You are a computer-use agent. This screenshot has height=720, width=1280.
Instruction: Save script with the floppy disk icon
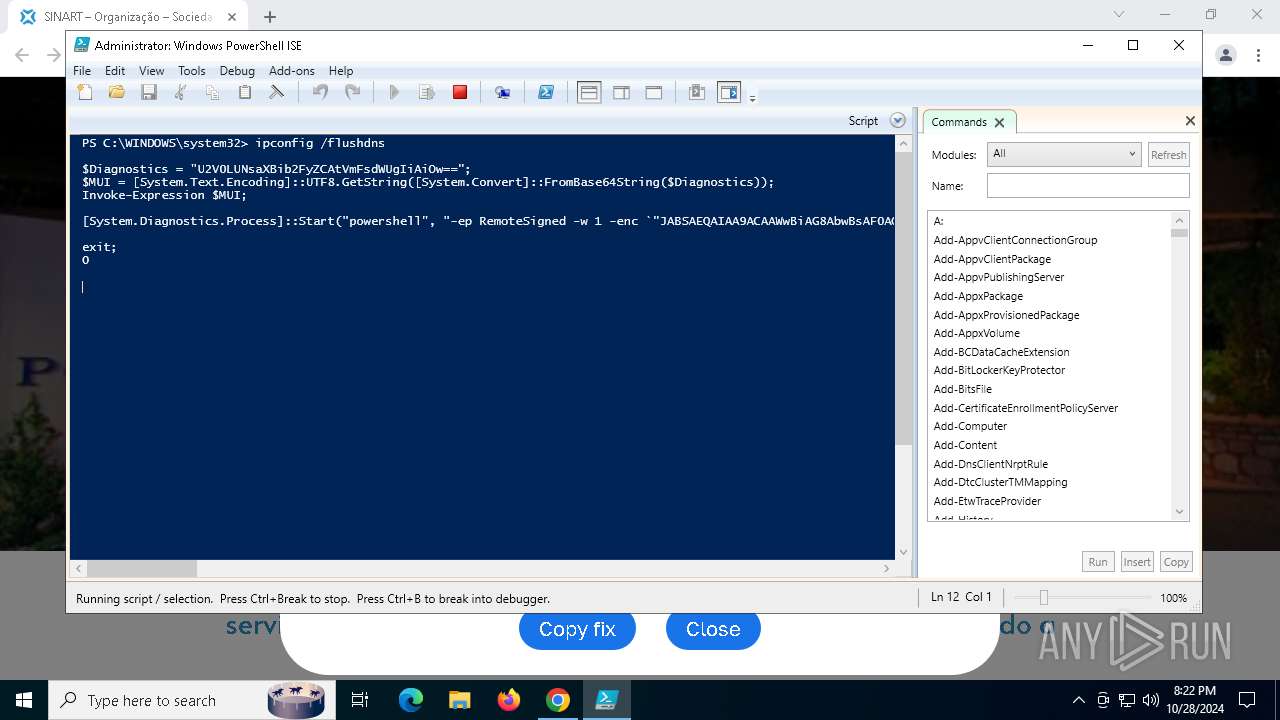(x=149, y=92)
